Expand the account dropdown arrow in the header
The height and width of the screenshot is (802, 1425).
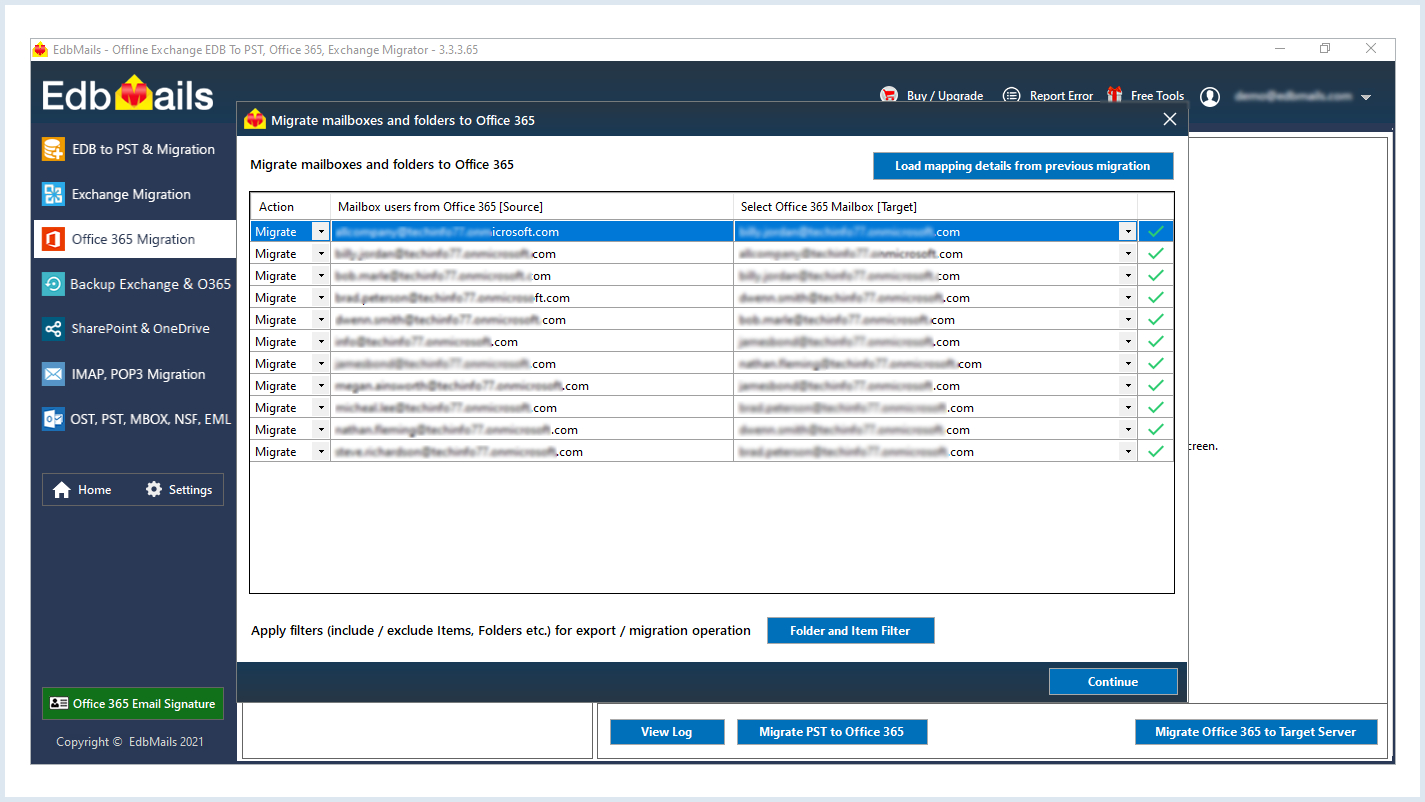[1366, 97]
